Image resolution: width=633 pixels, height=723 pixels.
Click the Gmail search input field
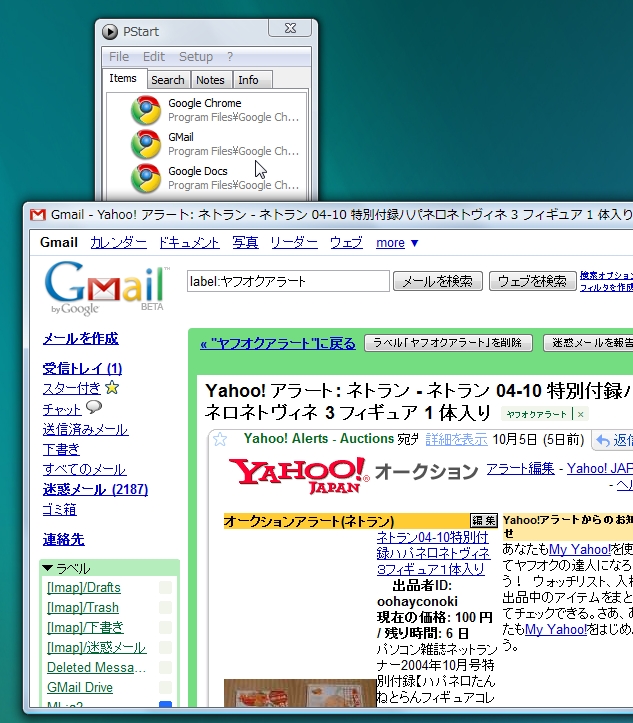coord(288,281)
